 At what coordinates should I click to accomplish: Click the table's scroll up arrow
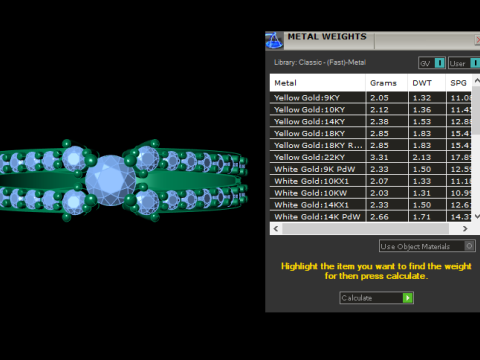click(x=476, y=80)
